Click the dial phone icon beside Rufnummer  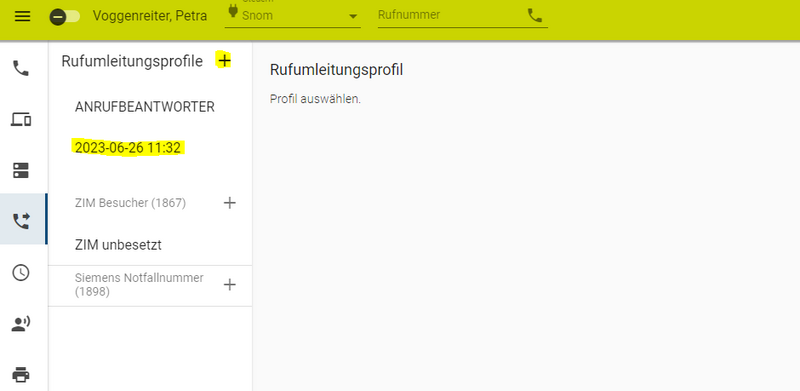(x=535, y=16)
